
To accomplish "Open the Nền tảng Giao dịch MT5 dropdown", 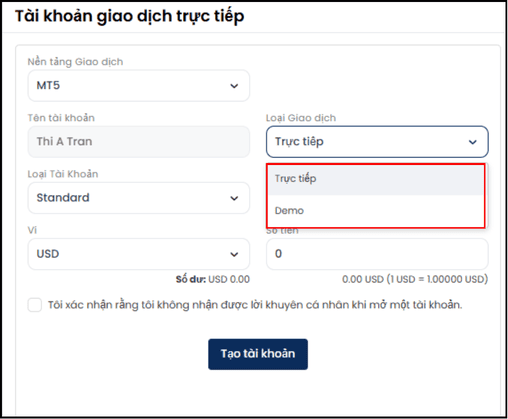I will tap(138, 86).
